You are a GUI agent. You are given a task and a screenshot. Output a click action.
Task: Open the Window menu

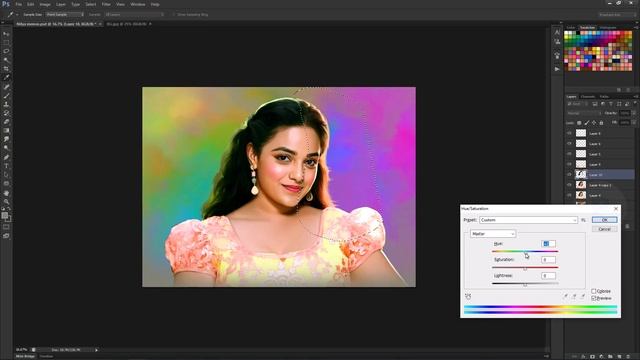[x=138, y=4]
